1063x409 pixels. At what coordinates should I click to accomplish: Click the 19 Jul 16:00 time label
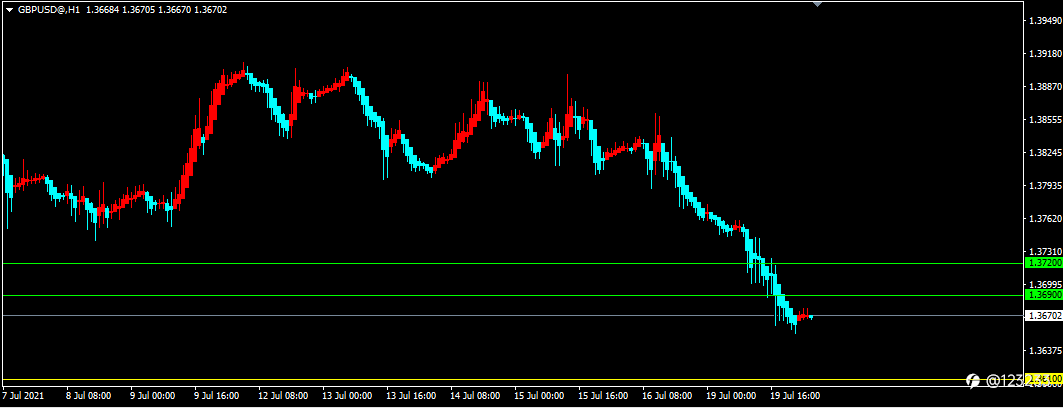pyautogui.click(x=795, y=396)
